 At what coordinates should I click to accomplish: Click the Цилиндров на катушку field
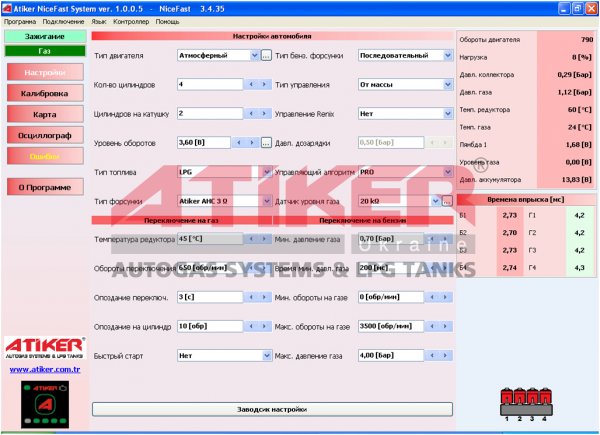[x=210, y=114]
